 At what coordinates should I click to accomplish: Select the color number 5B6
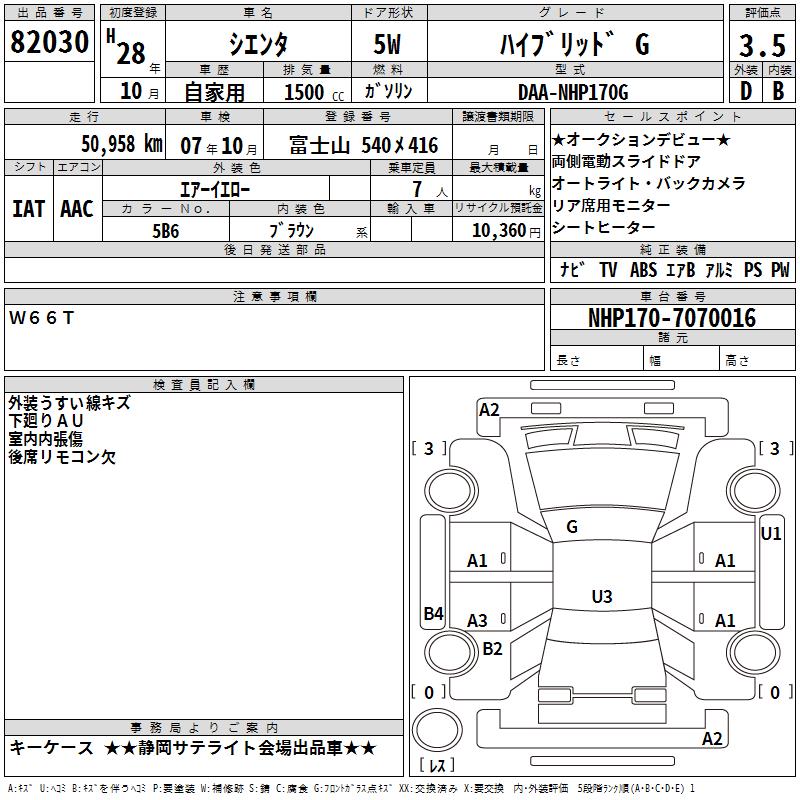point(166,231)
